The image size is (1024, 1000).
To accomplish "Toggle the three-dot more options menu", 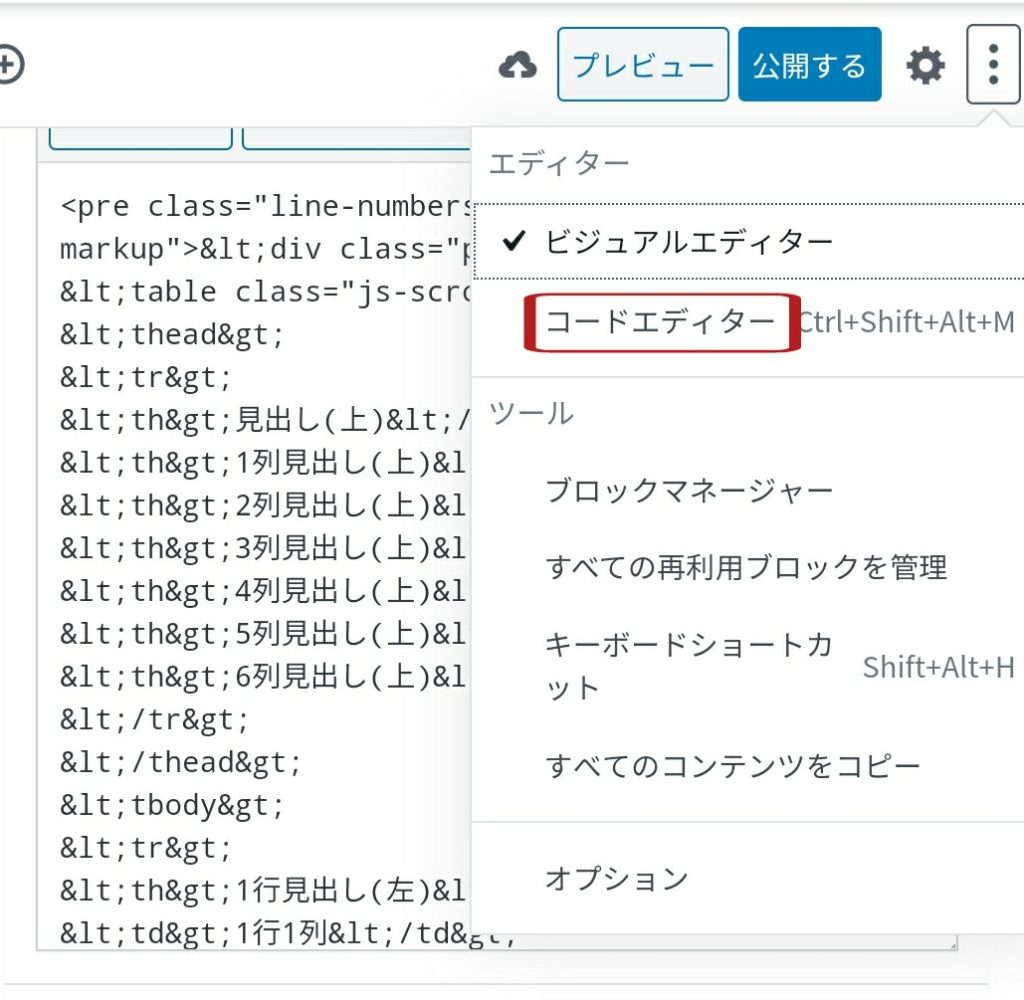I will pos(993,65).
